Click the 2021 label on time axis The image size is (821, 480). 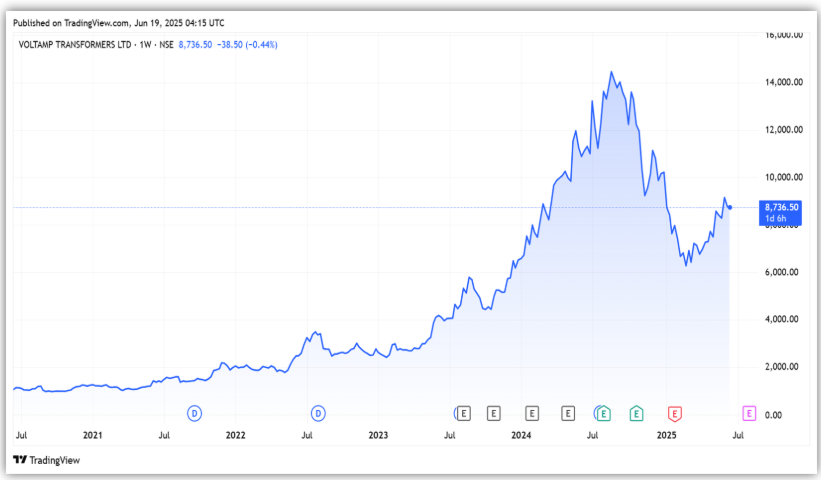pyautogui.click(x=93, y=435)
